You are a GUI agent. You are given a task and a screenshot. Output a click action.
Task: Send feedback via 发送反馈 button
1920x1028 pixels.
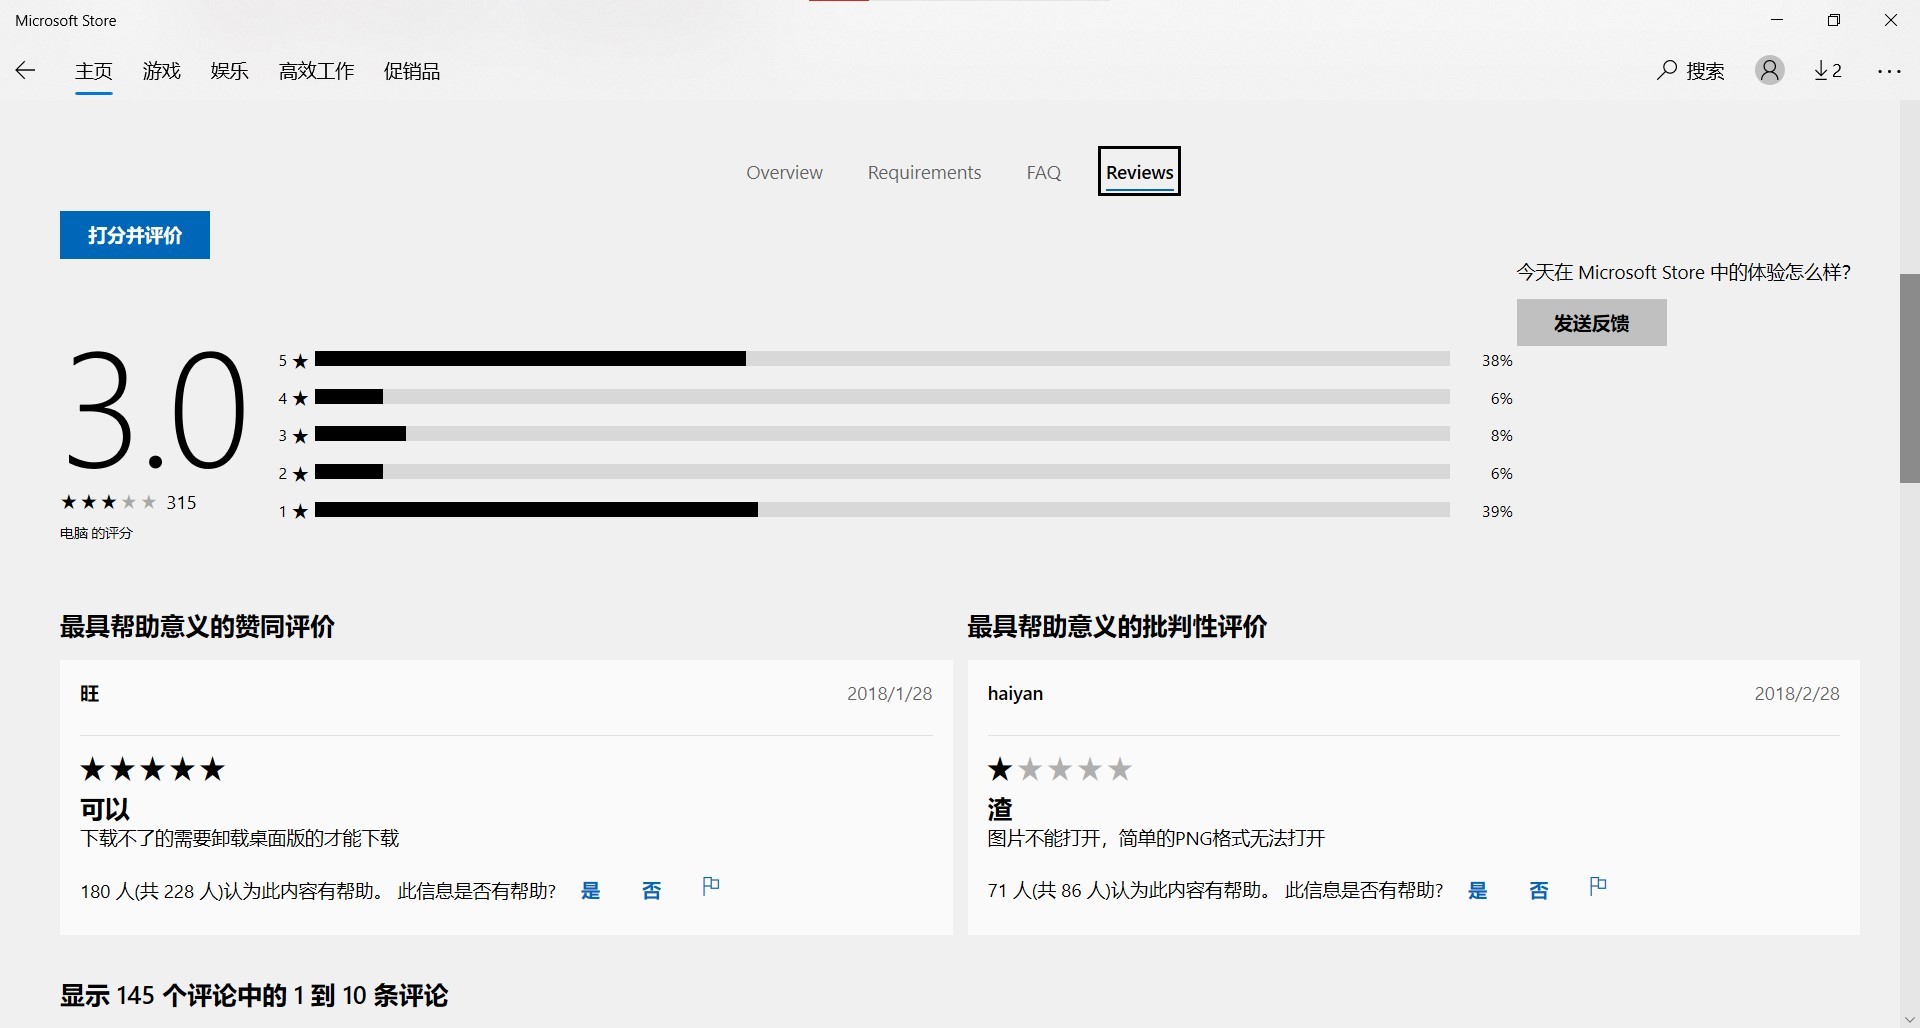point(1591,322)
